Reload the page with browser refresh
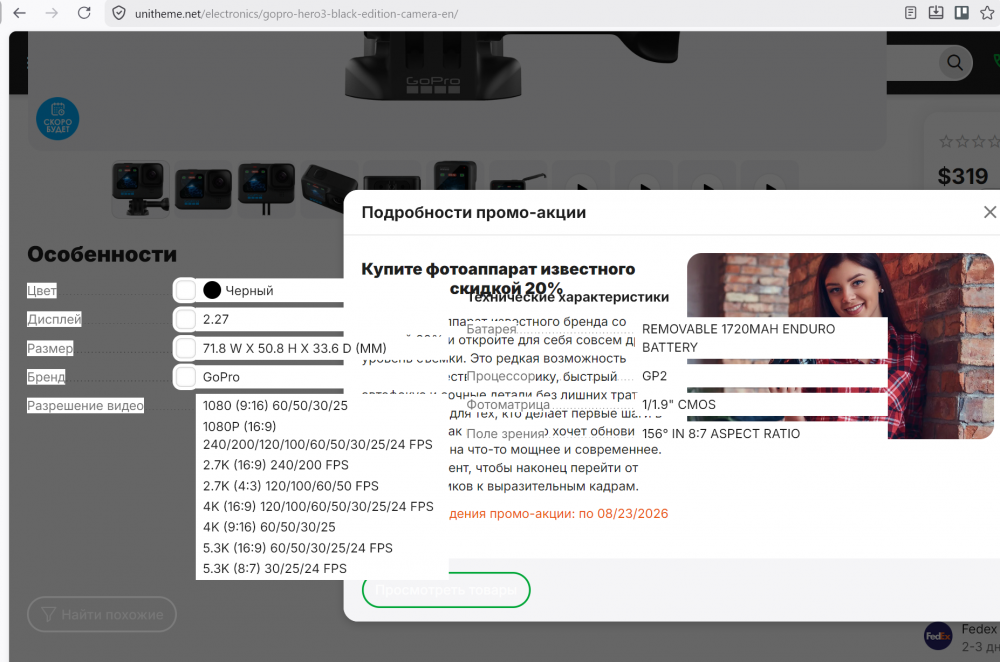This screenshot has width=1000, height=662. pyautogui.click(x=84, y=13)
